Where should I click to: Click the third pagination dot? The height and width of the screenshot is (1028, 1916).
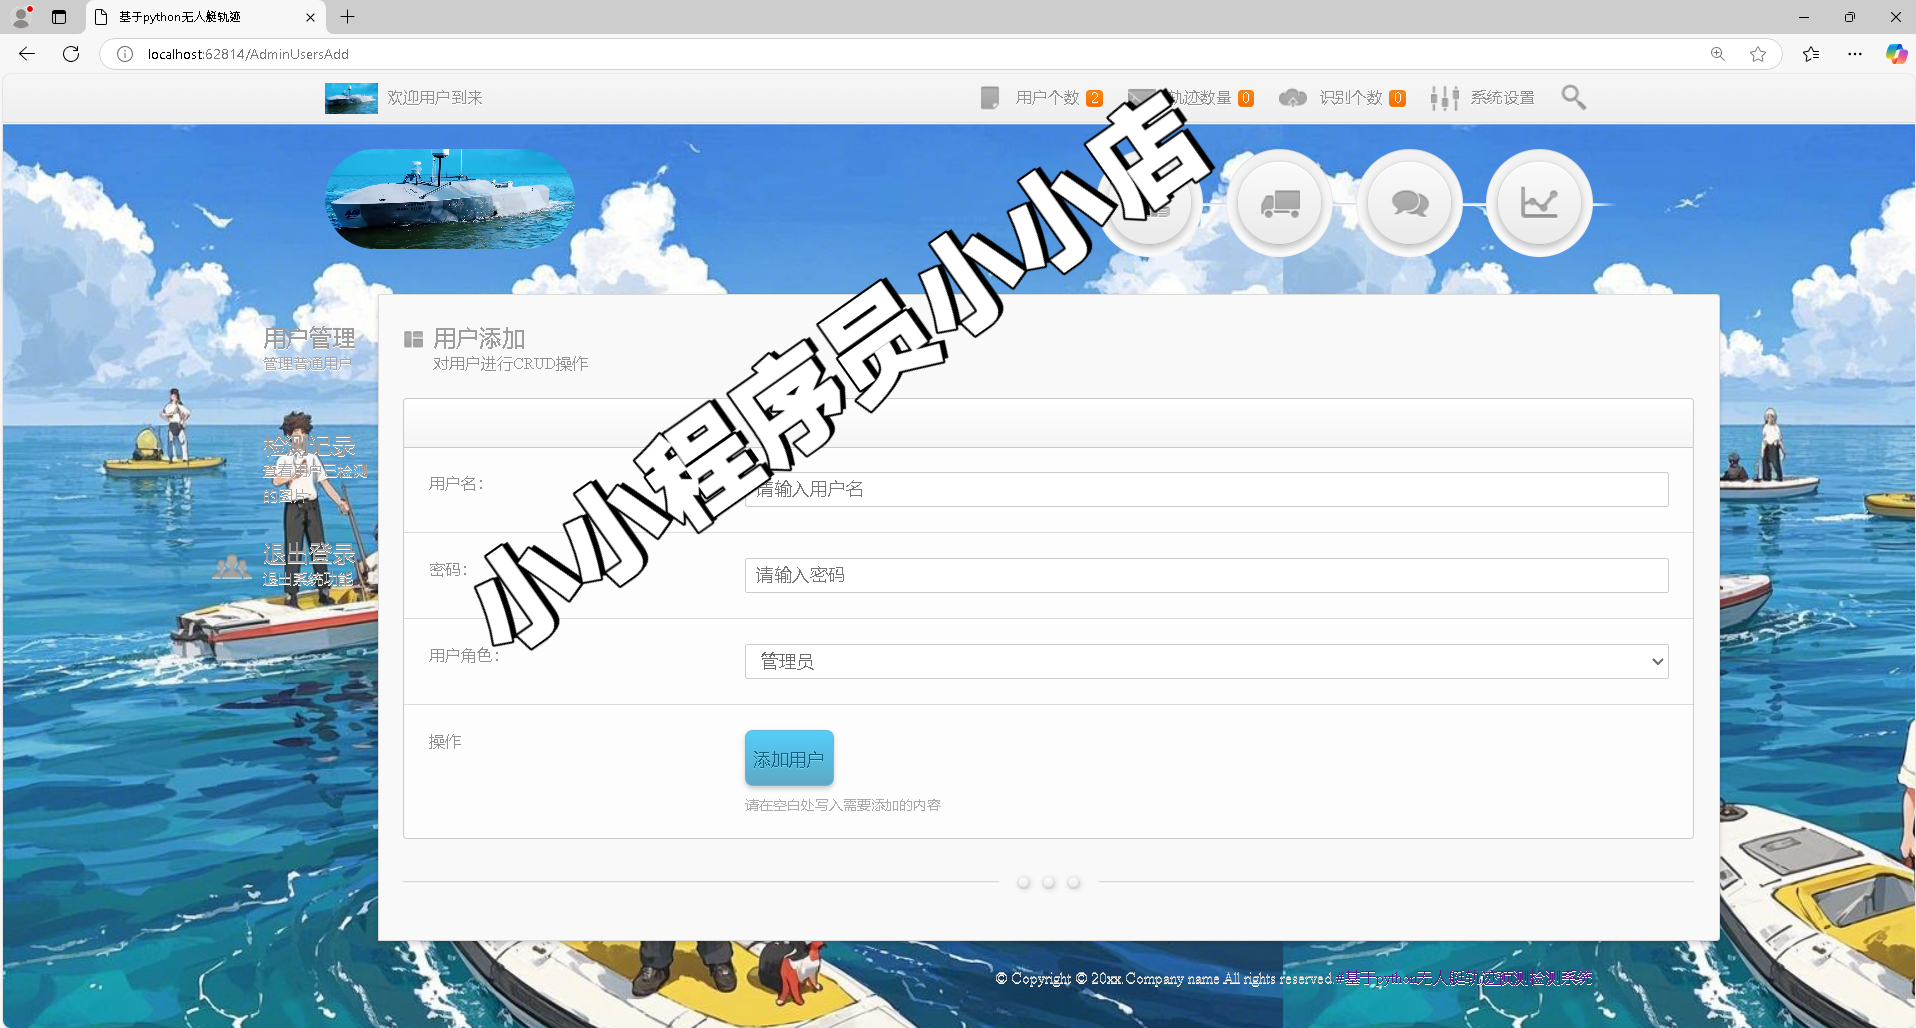(1073, 882)
